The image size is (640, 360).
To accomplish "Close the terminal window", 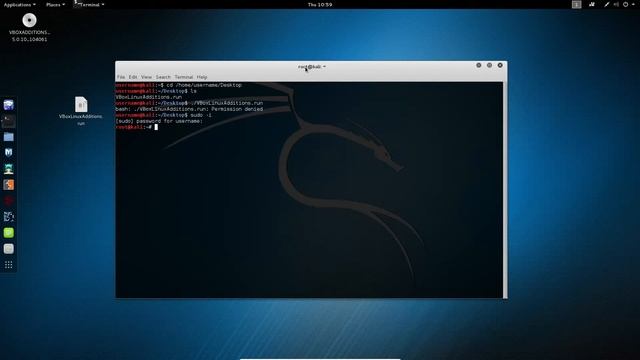I will (500, 65).
